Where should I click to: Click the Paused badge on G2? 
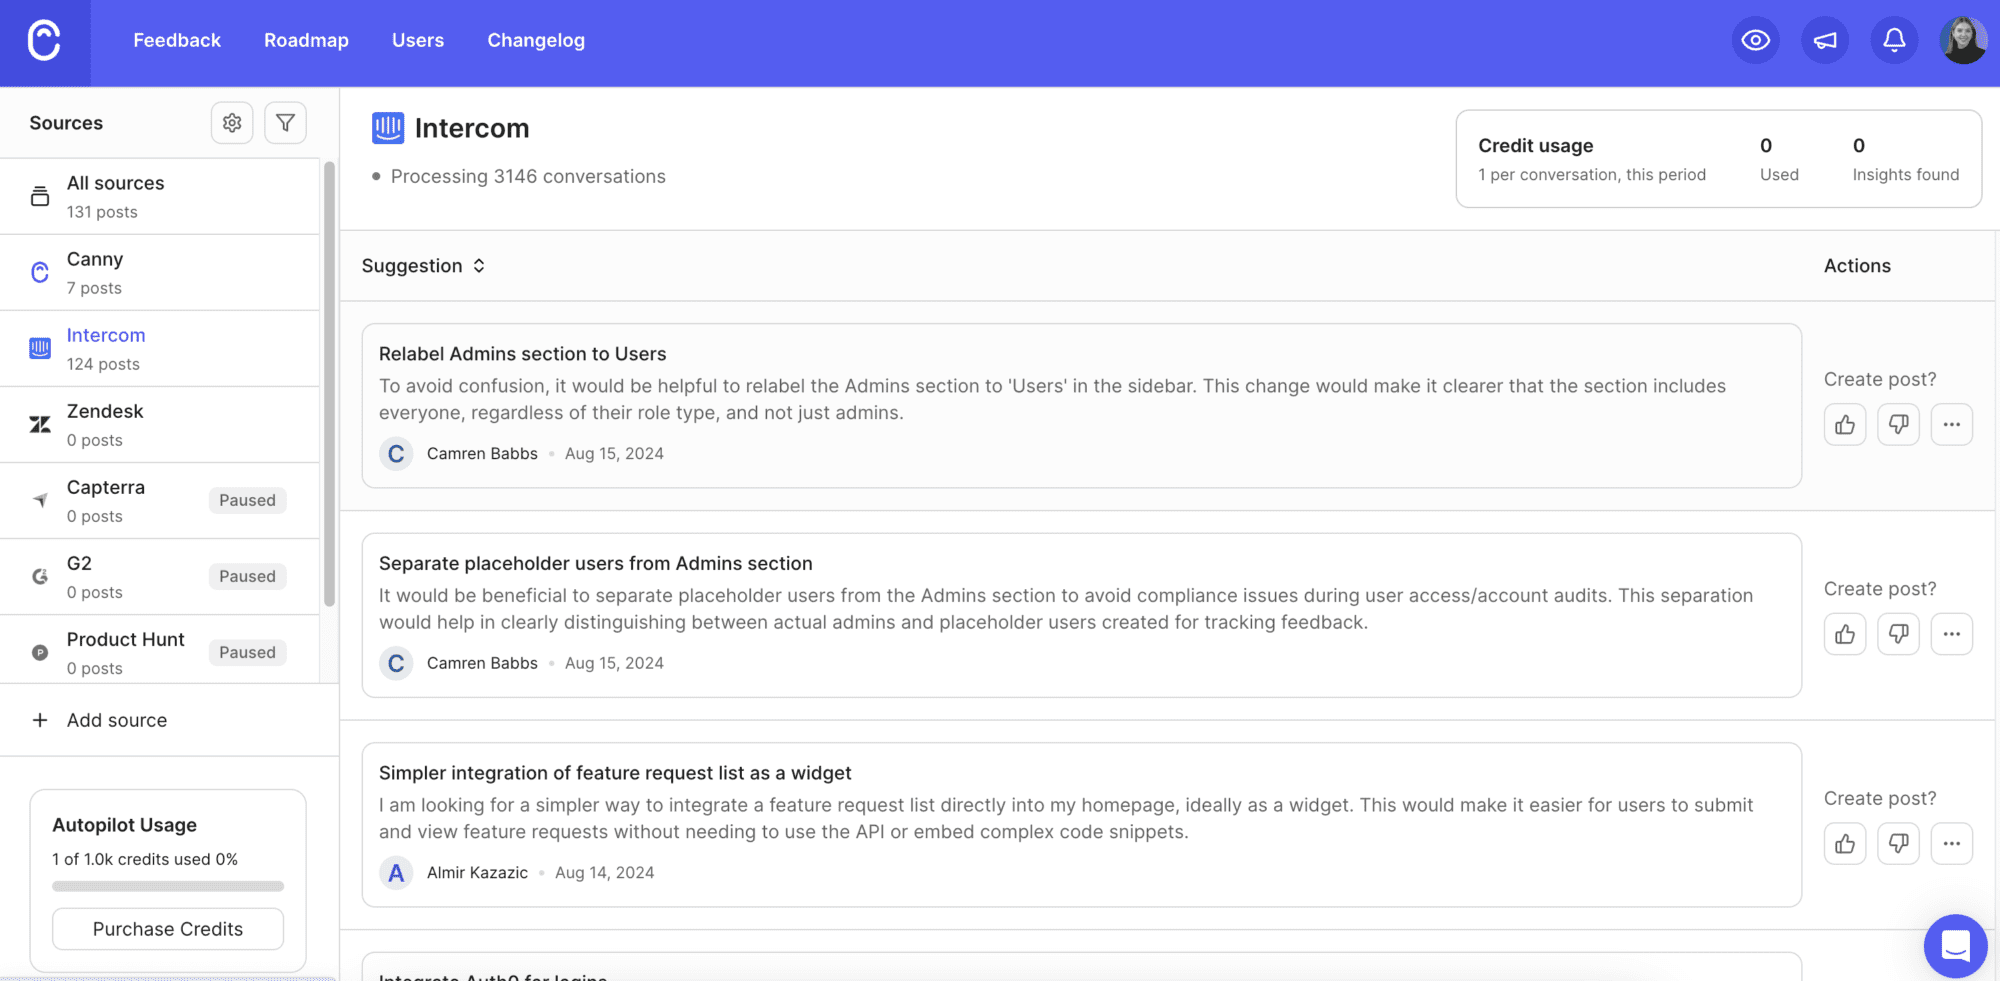pos(247,576)
